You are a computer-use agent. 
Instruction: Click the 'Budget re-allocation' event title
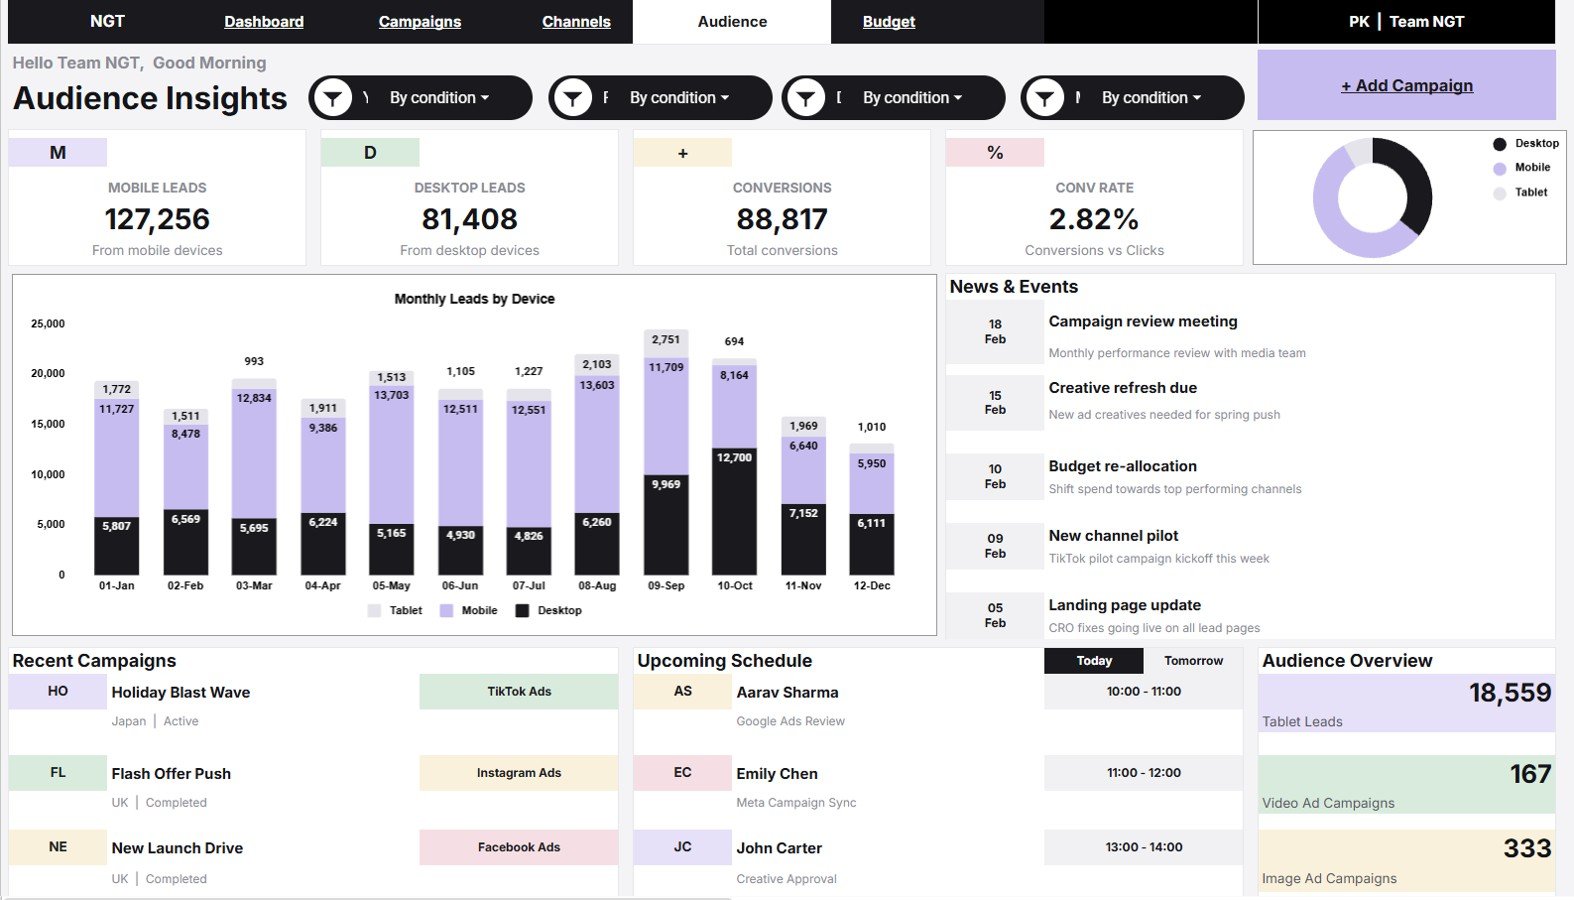[x=1122, y=466]
